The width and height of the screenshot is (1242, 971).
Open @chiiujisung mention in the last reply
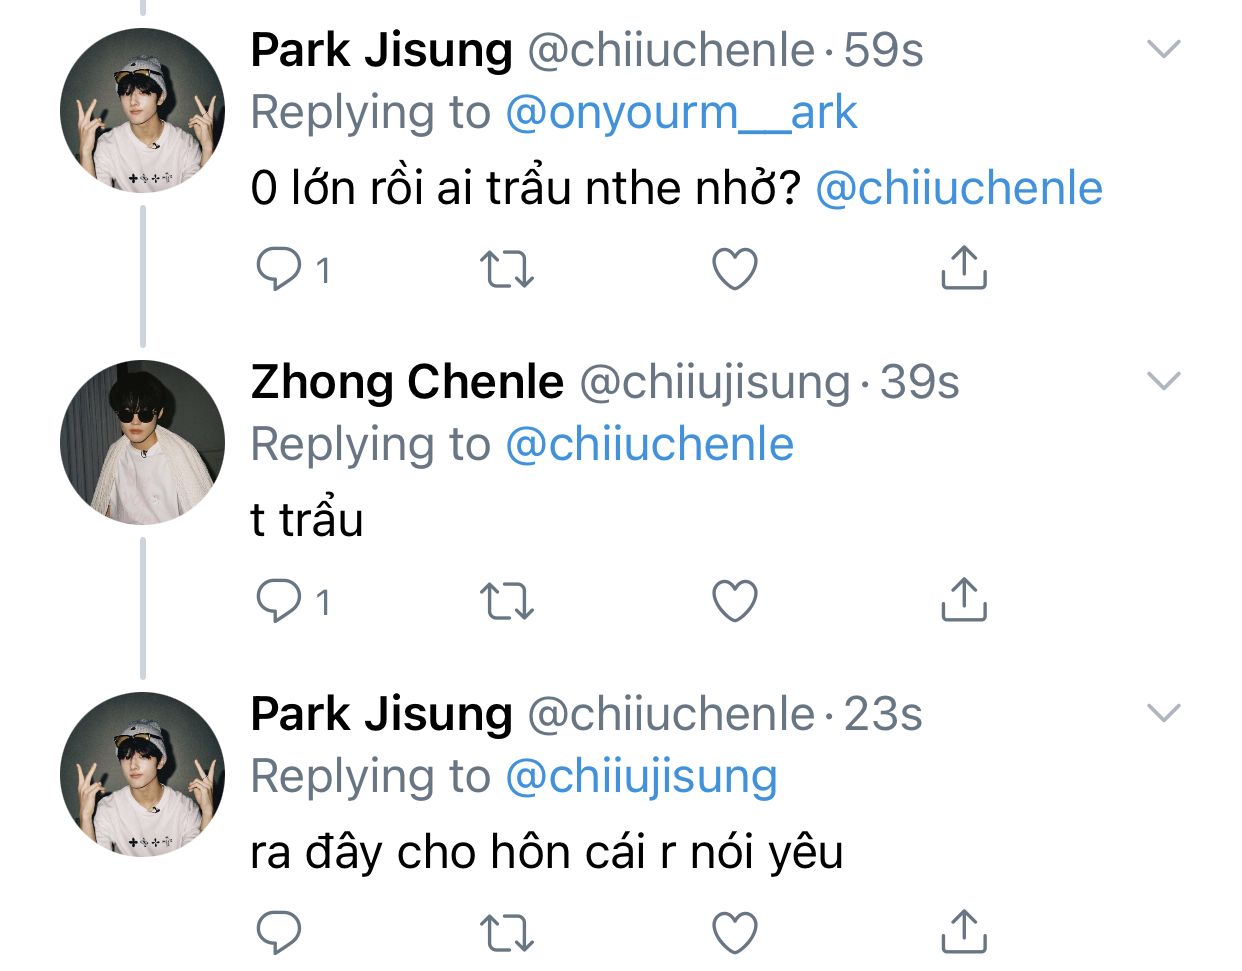tap(641, 776)
